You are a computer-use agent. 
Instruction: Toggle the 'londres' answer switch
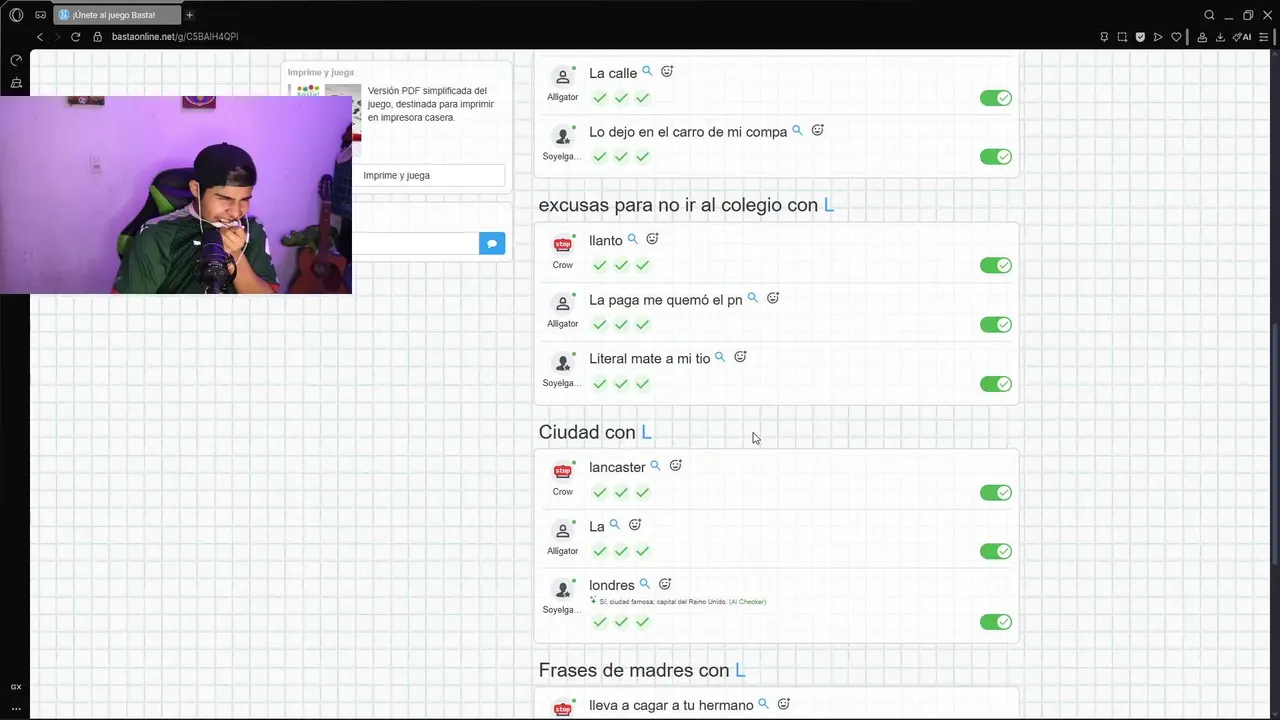tap(996, 622)
